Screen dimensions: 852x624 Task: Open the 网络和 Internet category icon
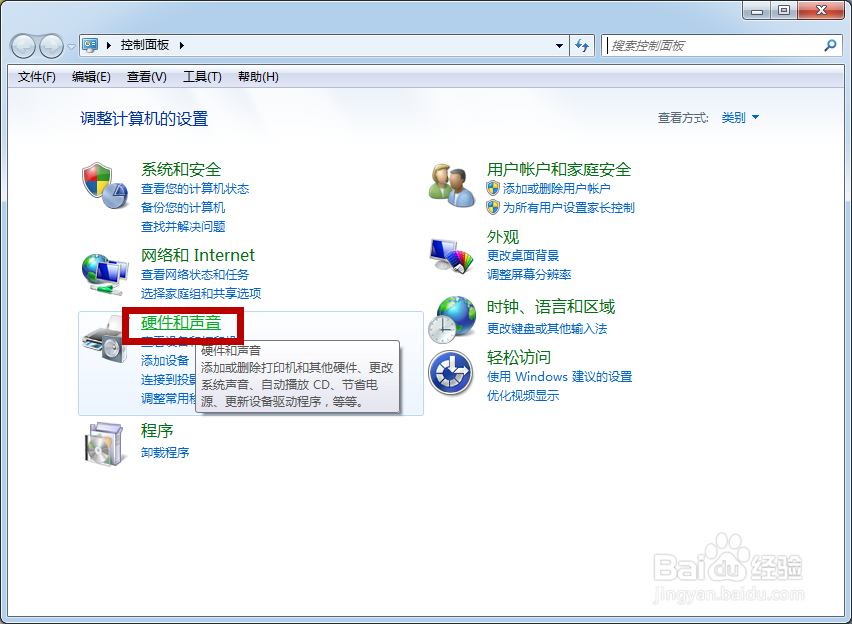click(x=105, y=271)
